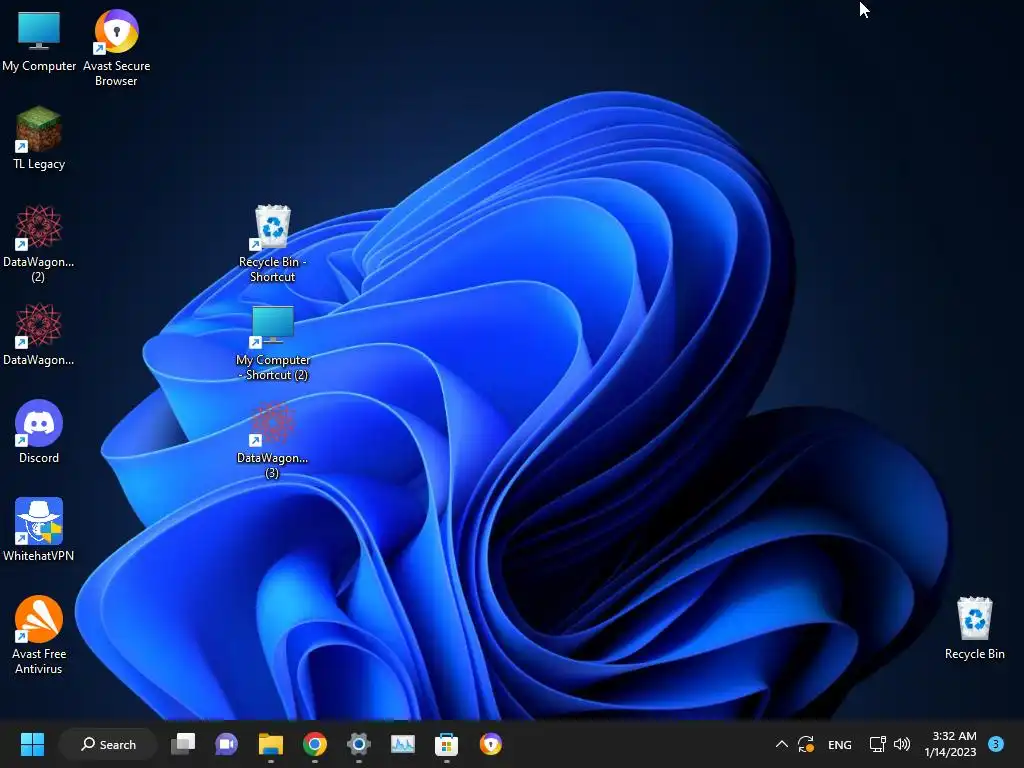This screenshot has height=768, width=1024.
Task: Select the DataWagon shortcut above Discord
Action: tap(39, 334)
